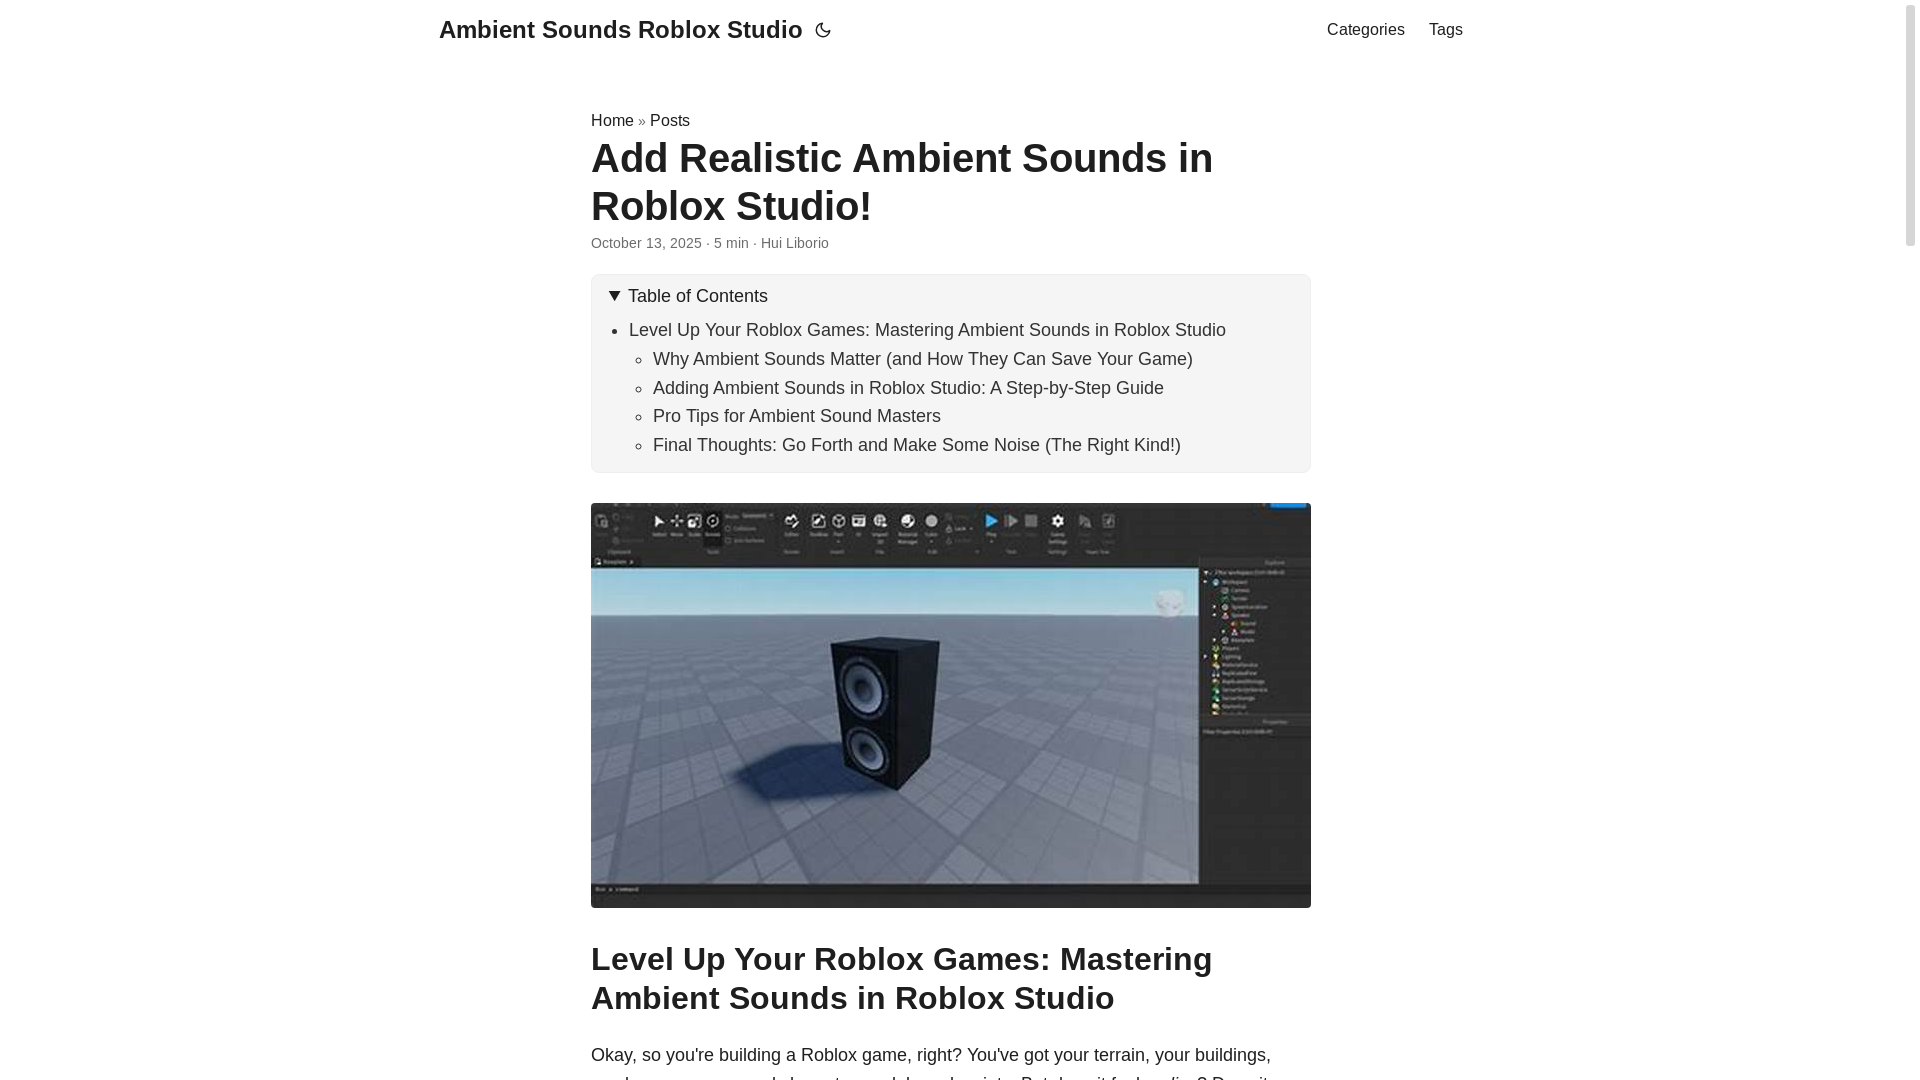Click the article title heading

click(x=902, y=182)
